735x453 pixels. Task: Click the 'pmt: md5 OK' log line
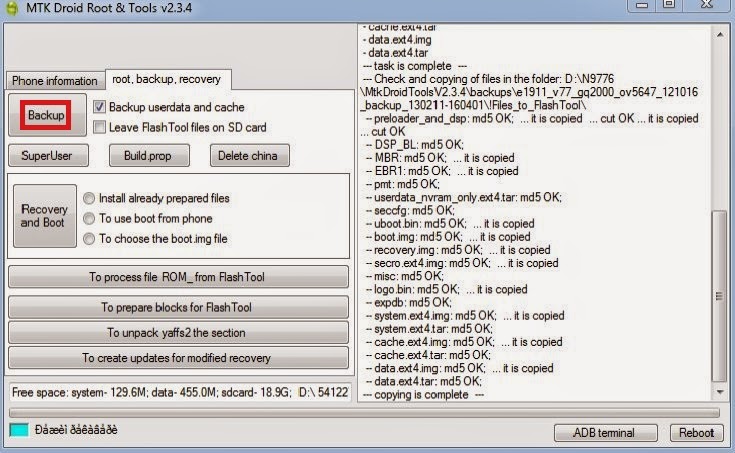coord(403,184)
